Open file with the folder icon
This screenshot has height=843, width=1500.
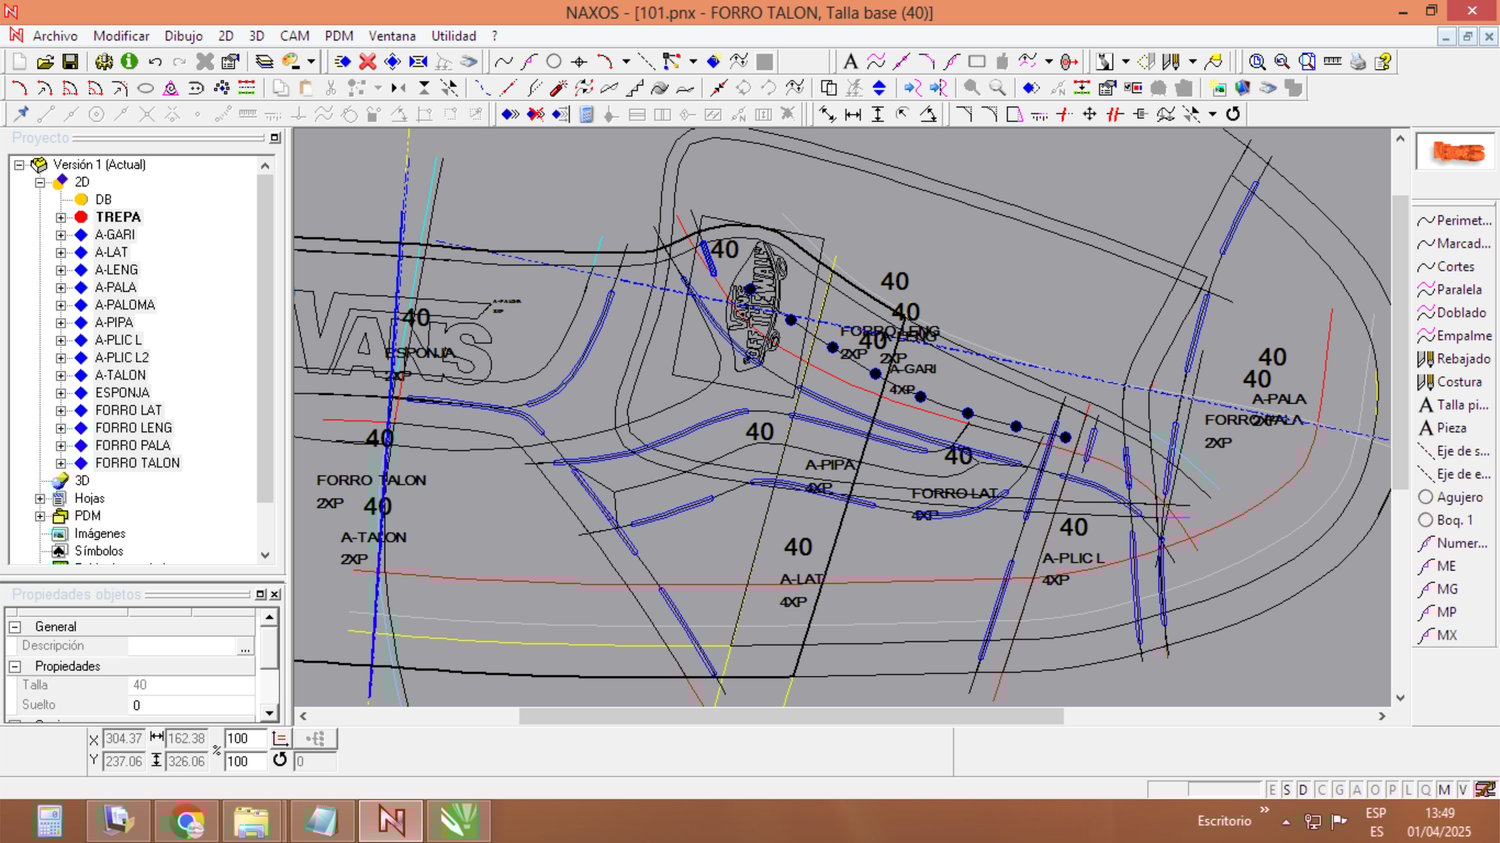click(45, 62)
